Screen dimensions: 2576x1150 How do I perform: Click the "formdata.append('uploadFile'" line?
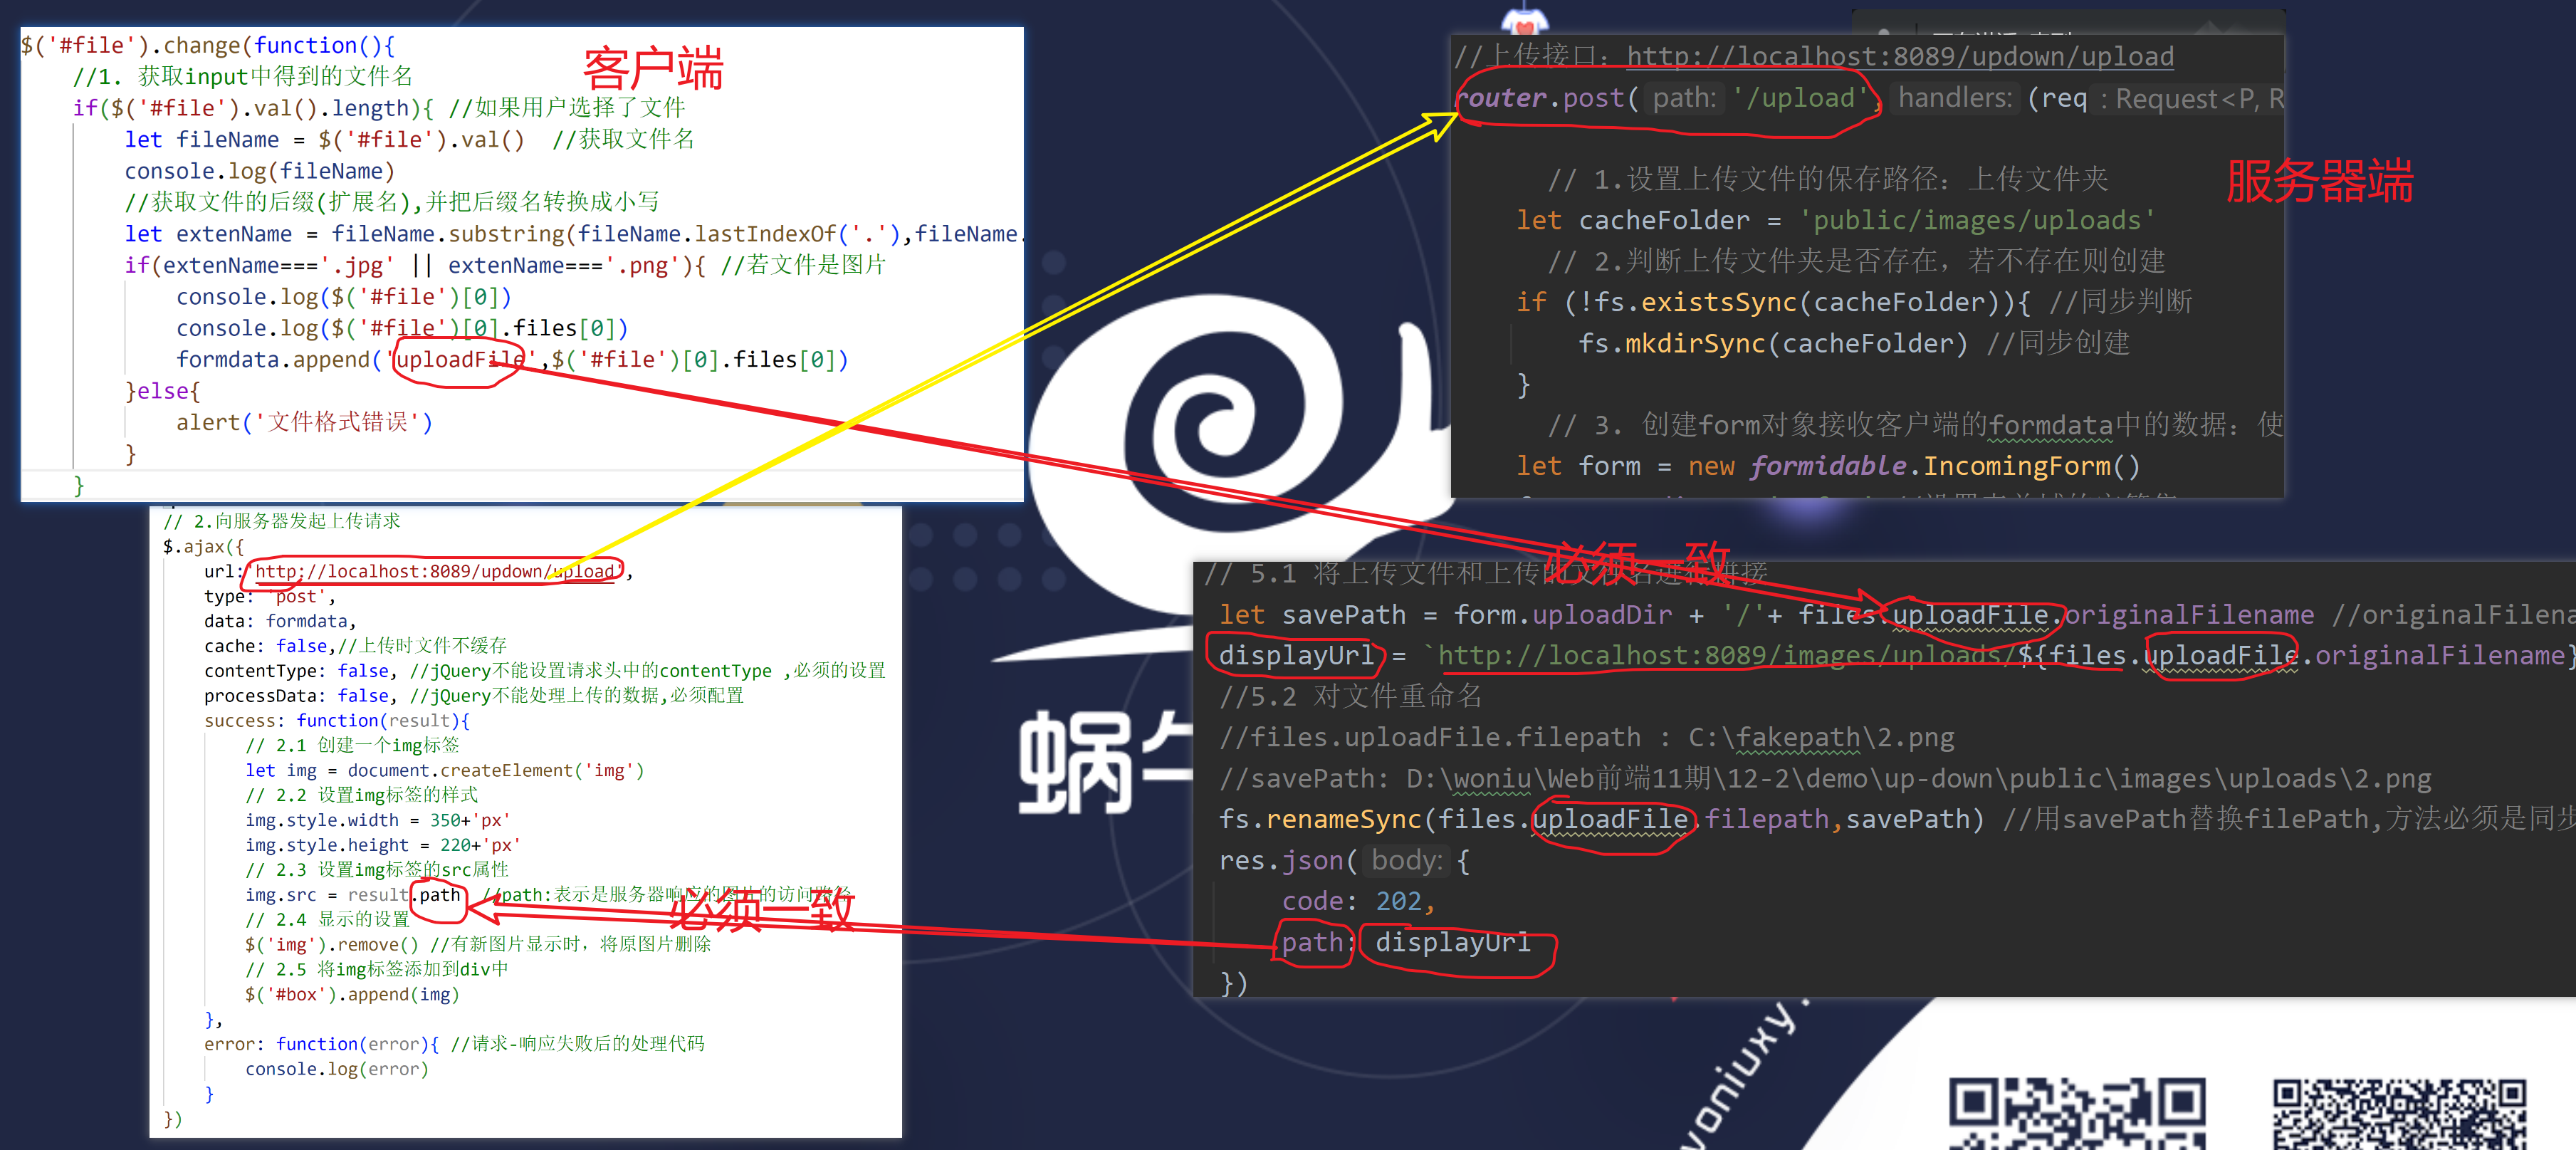point(512,360)
